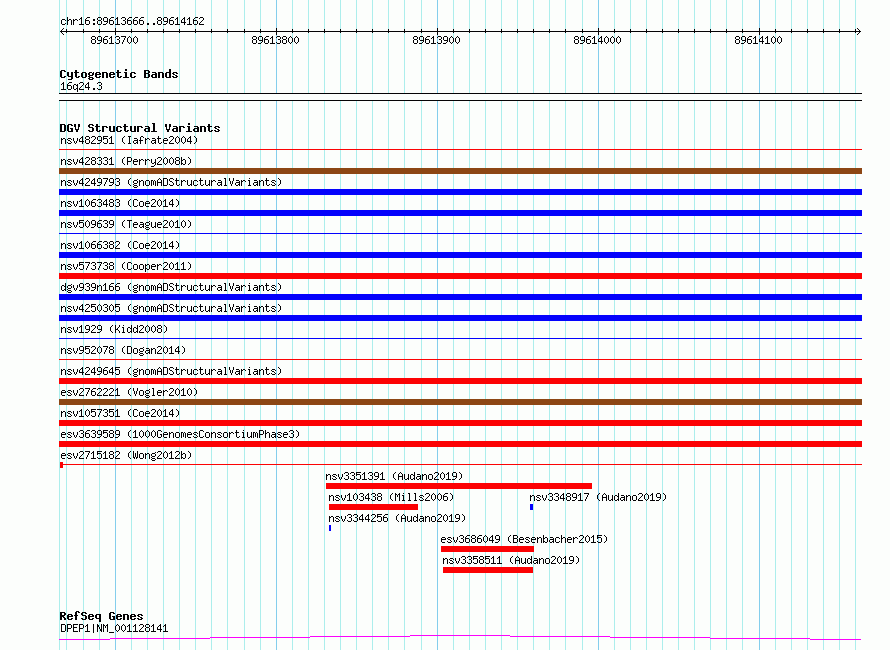Select the nsv428331 (Perry2008b) brown bar
Viewport: 890px width, 650px height.
pyautogui.click(x=460, y=171)
